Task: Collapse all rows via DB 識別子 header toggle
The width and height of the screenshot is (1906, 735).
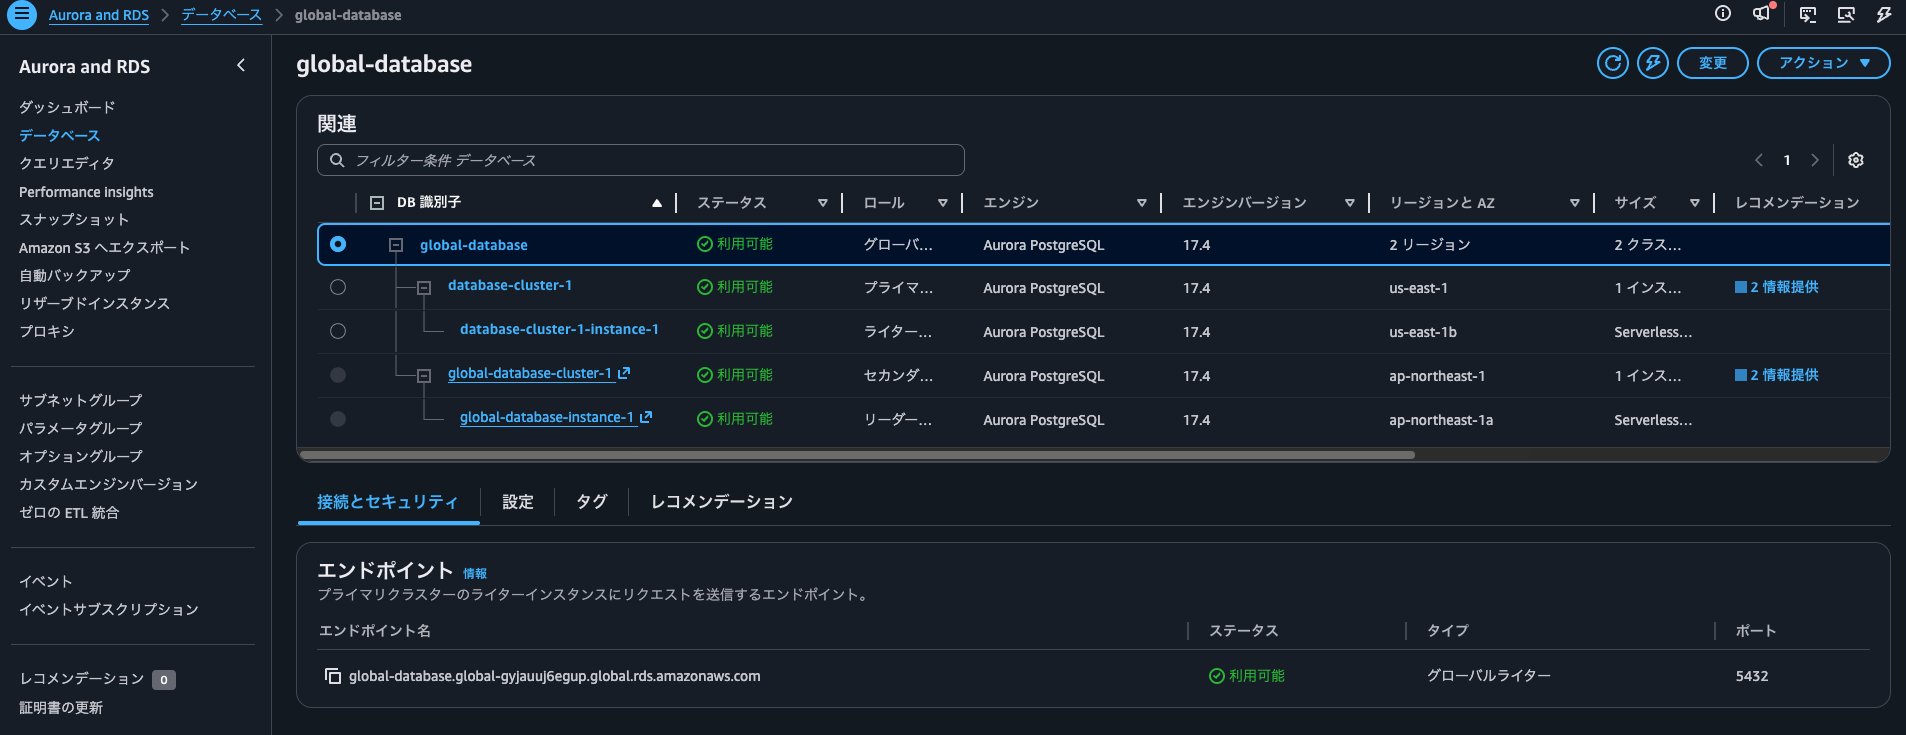Action: pyautogui.click(x=377, y=202)
